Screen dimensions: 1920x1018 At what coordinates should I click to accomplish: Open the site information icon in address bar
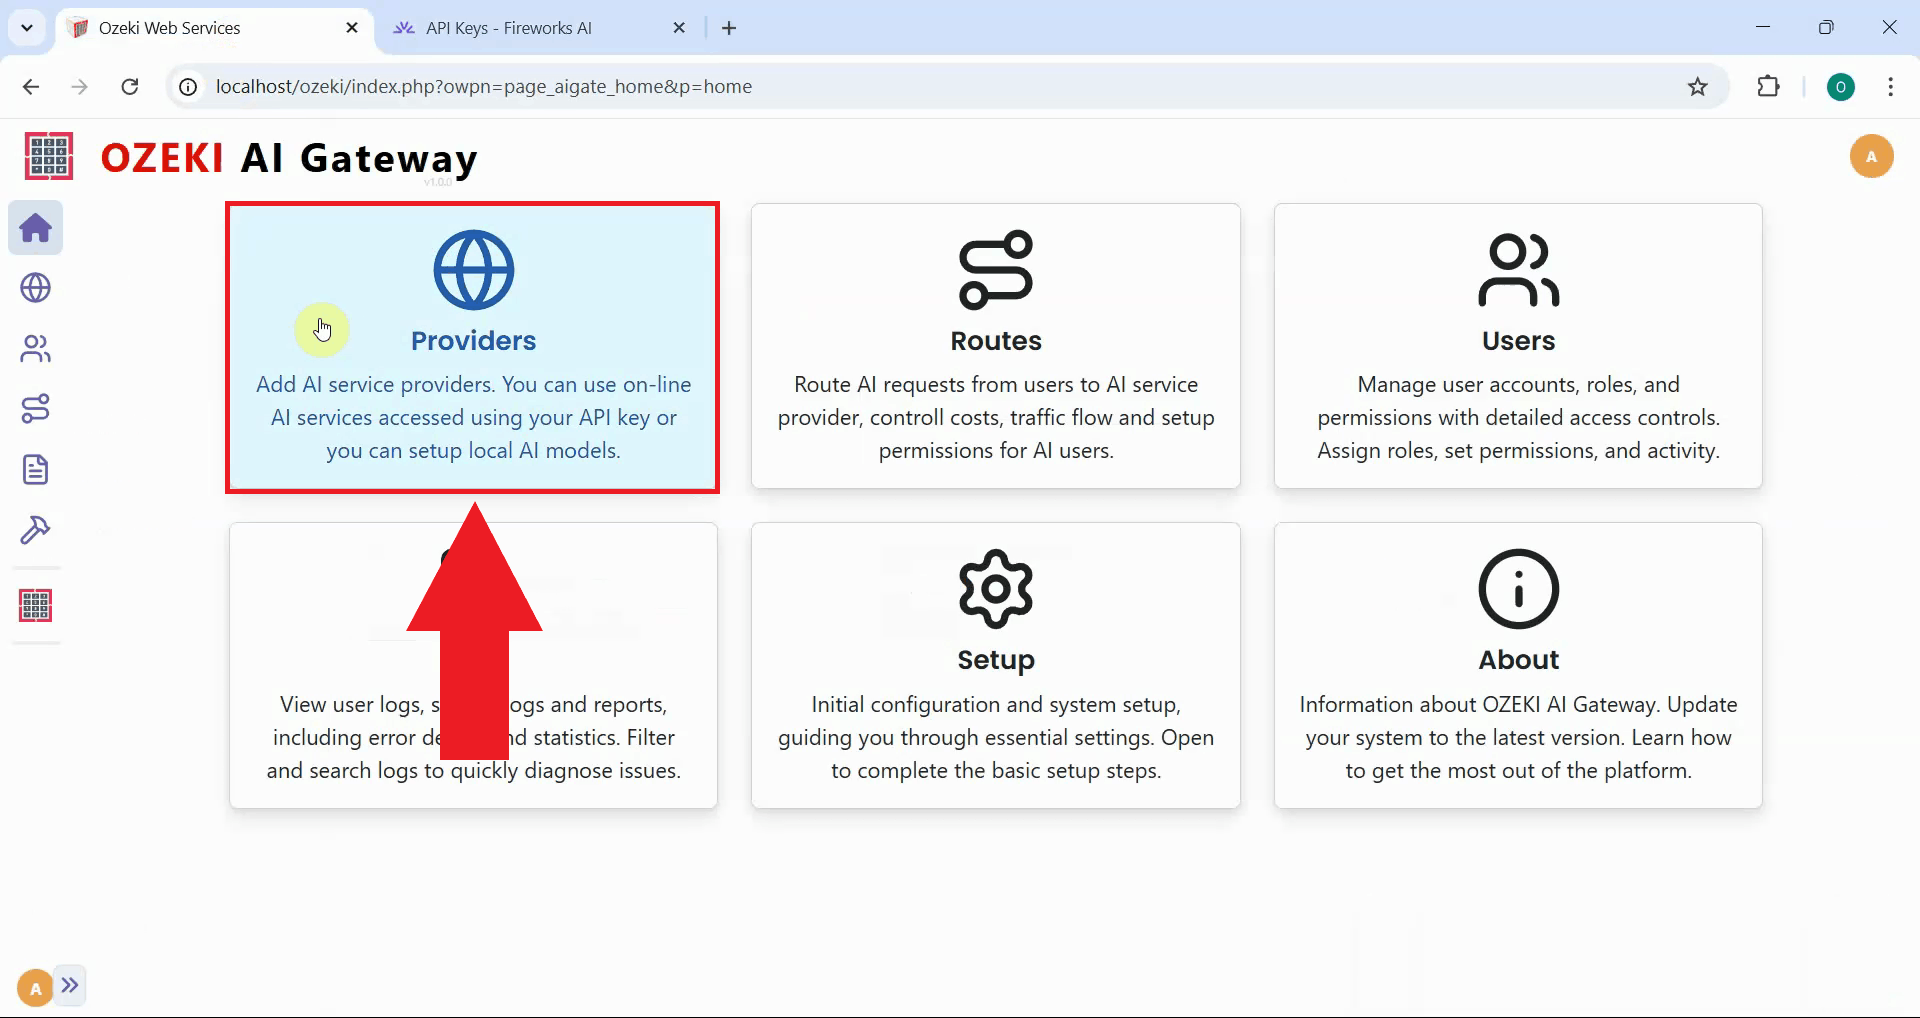click(186, 87)
